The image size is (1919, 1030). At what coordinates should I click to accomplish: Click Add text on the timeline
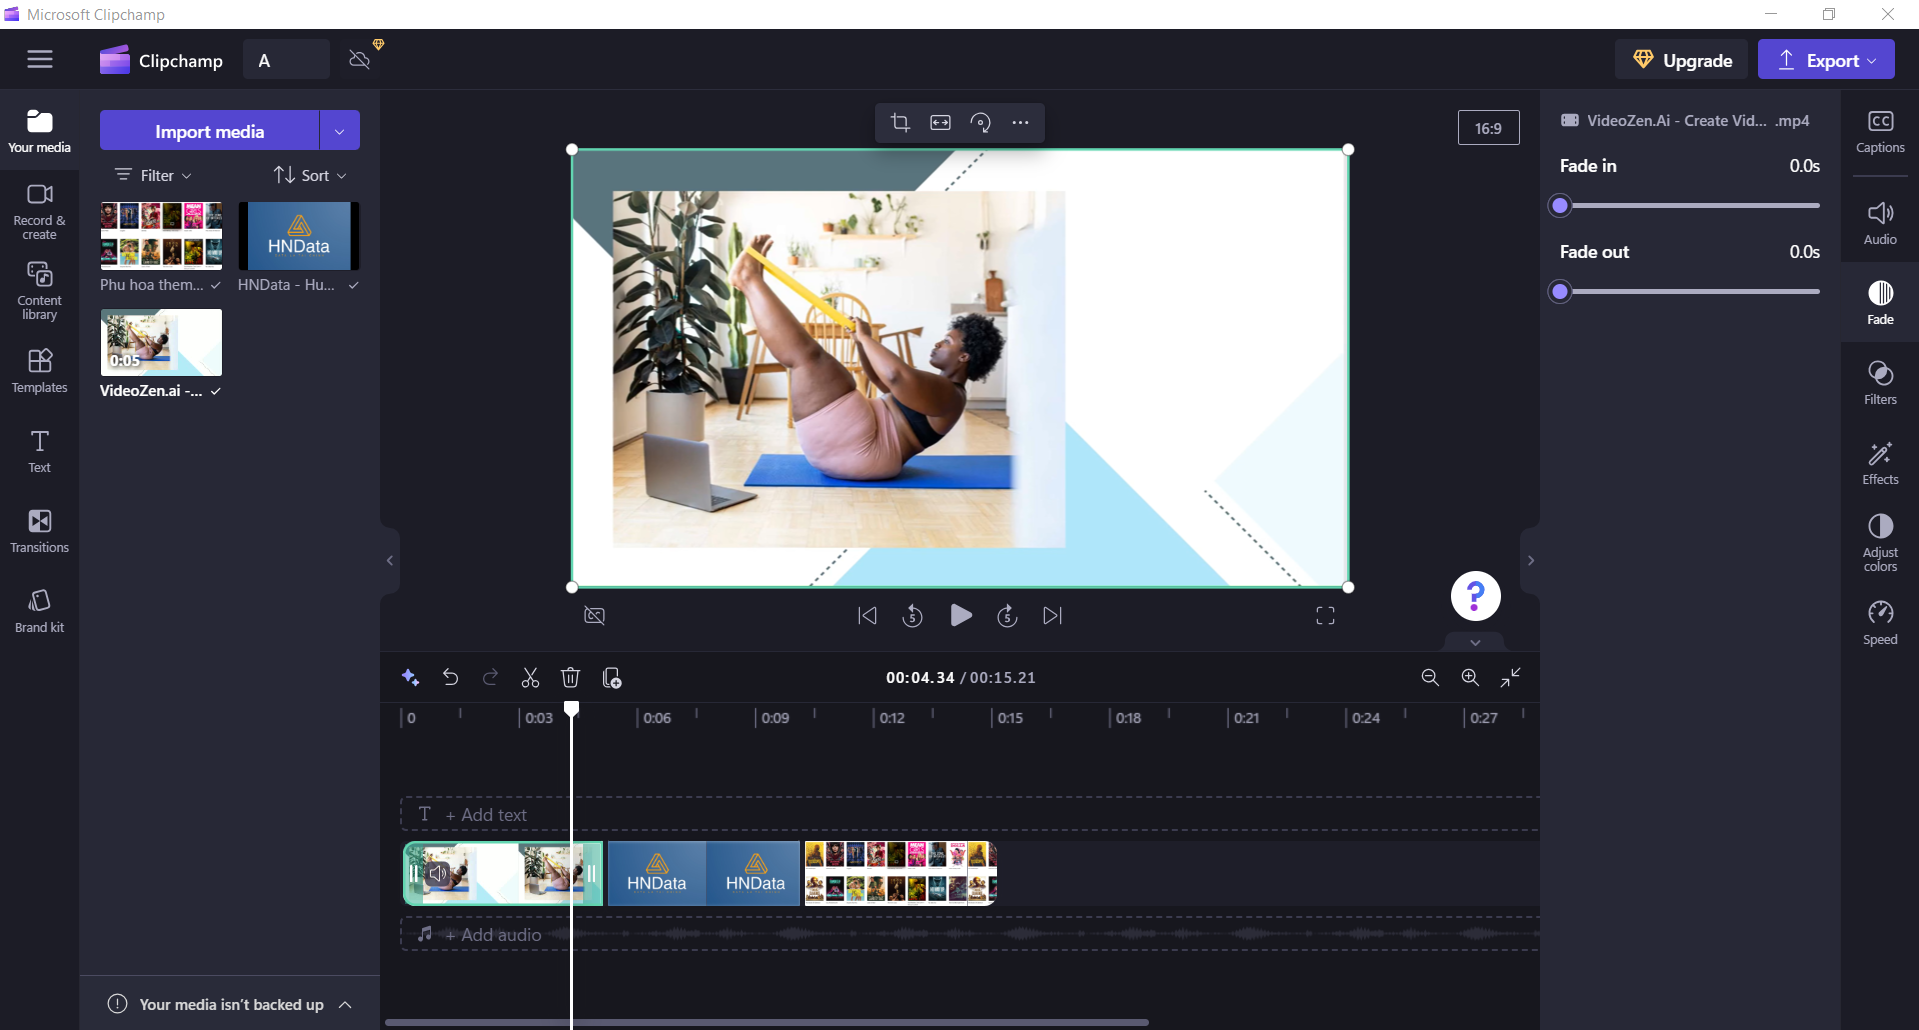[486, 815]
